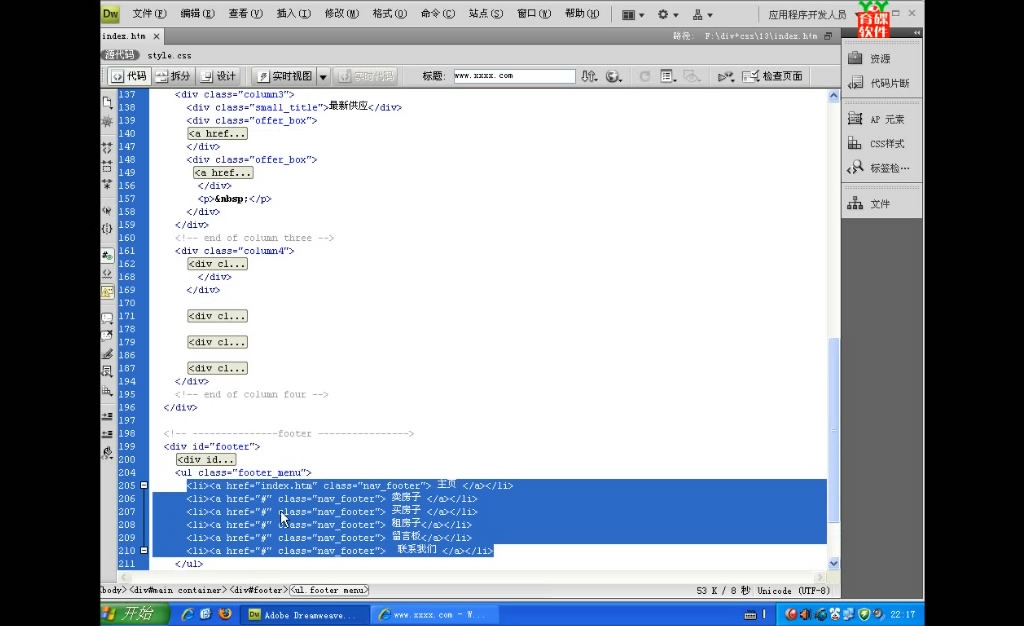This screenshot has width=1024, height=626.
Task: Open the Site management dropdown icon
Action: [x=702, y=14]
